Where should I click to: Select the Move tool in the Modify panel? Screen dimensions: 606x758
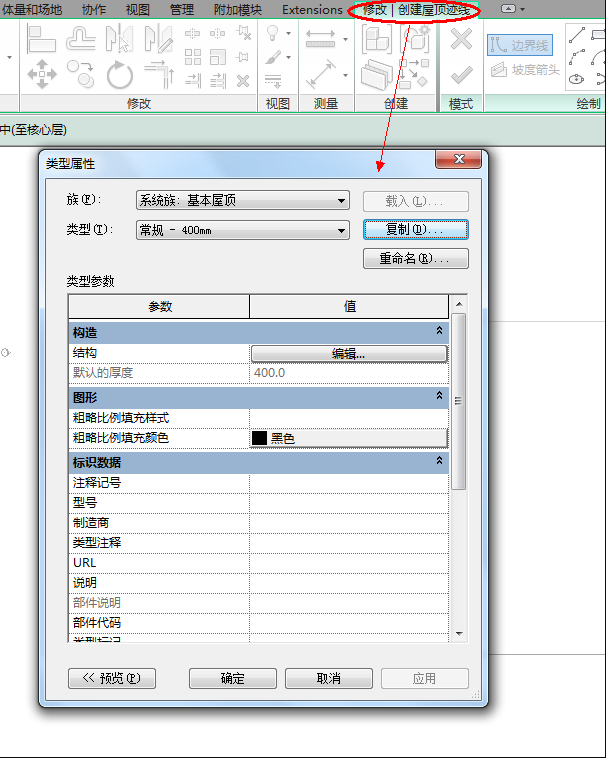41,73
